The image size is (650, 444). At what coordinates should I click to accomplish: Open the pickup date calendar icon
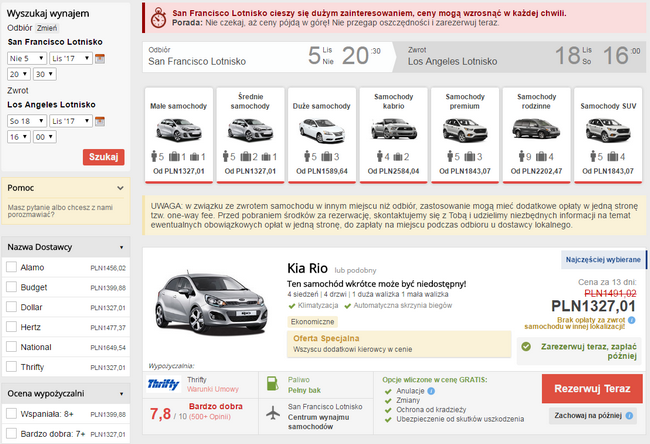[x=100, y=58]
